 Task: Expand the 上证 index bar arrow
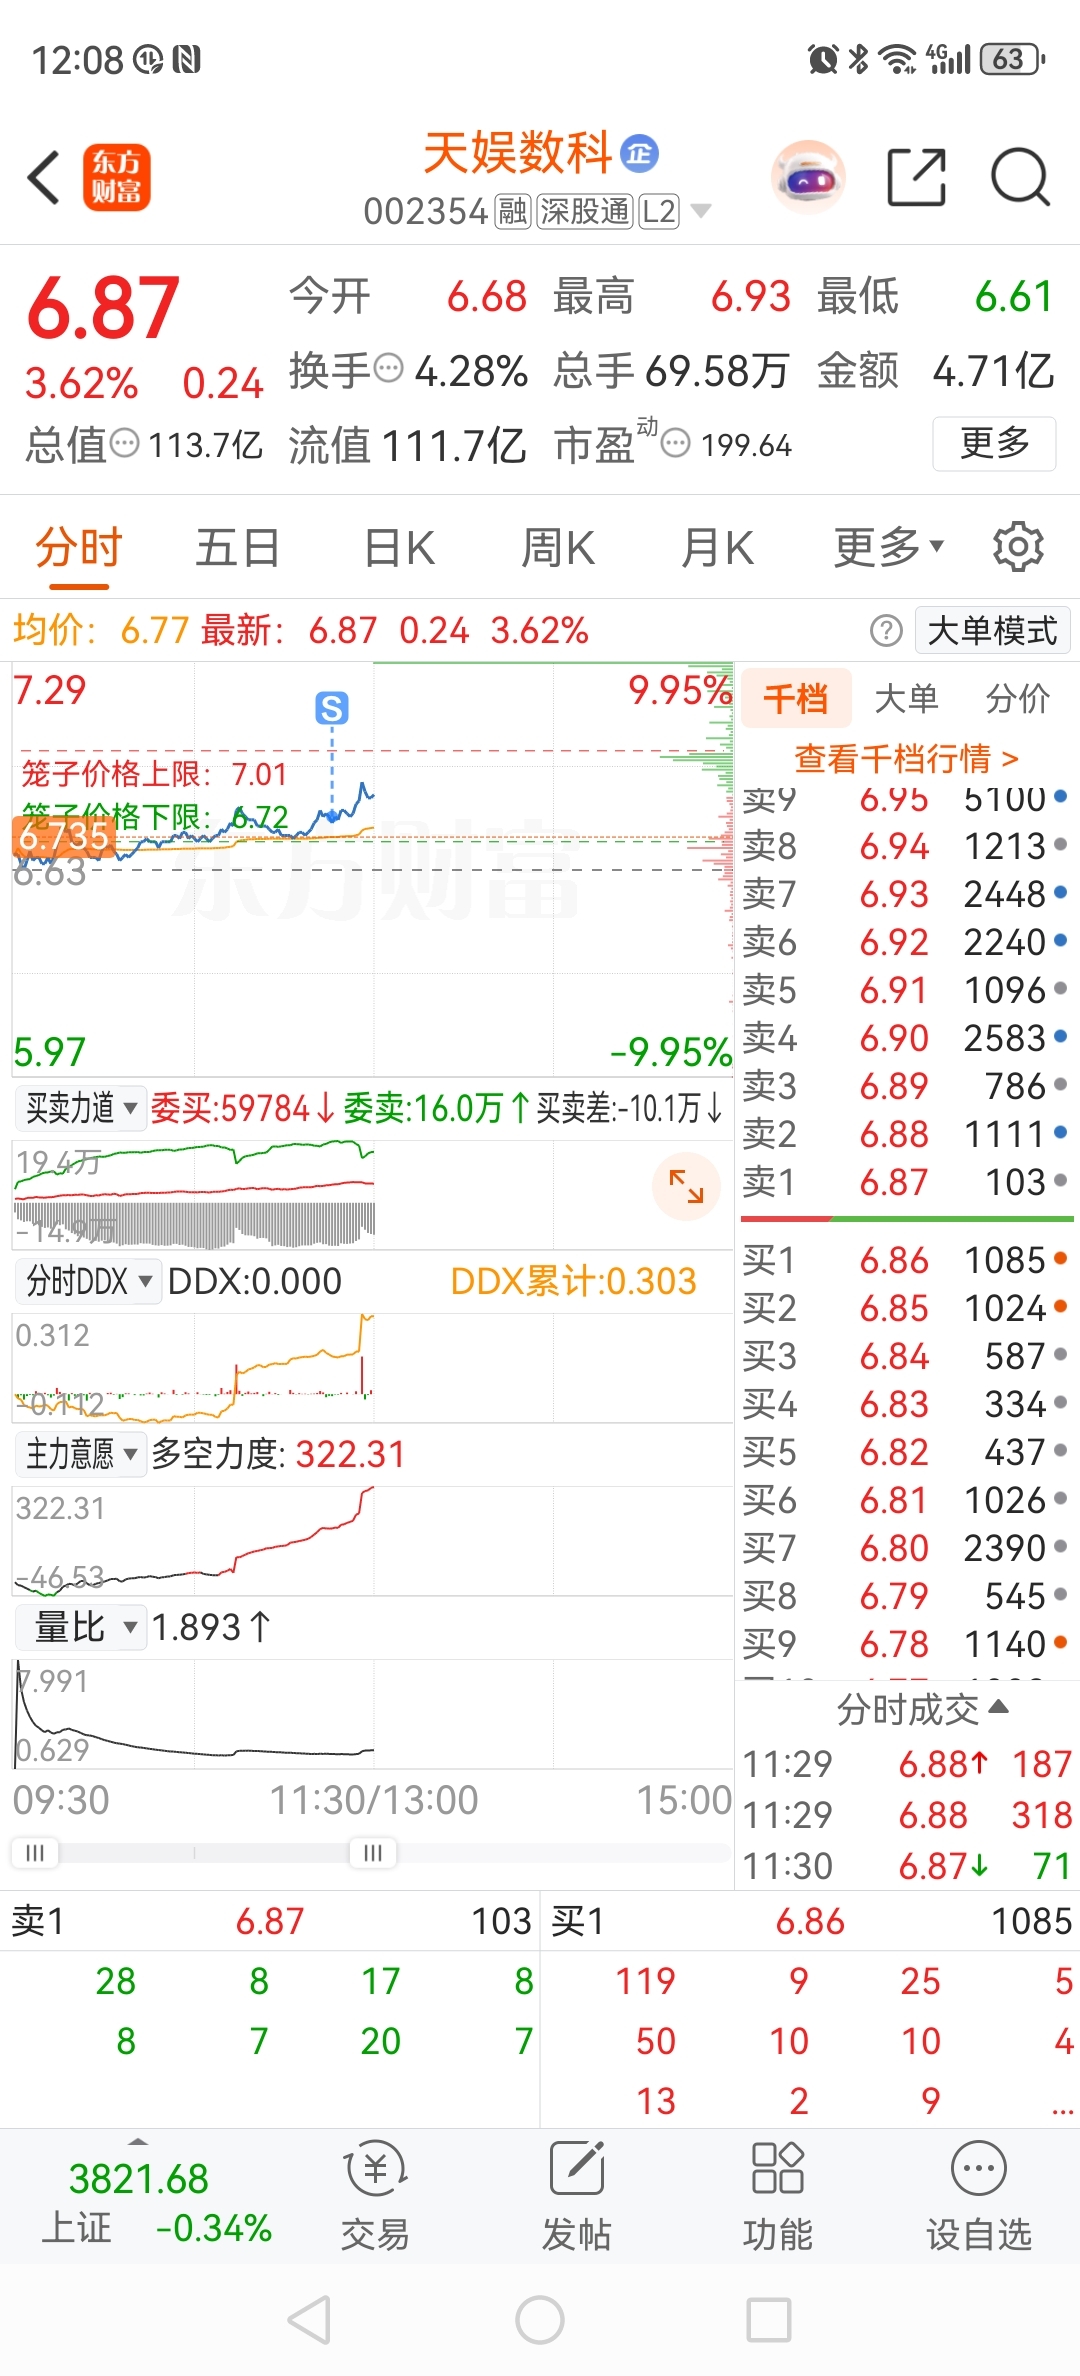(138, 2141)
